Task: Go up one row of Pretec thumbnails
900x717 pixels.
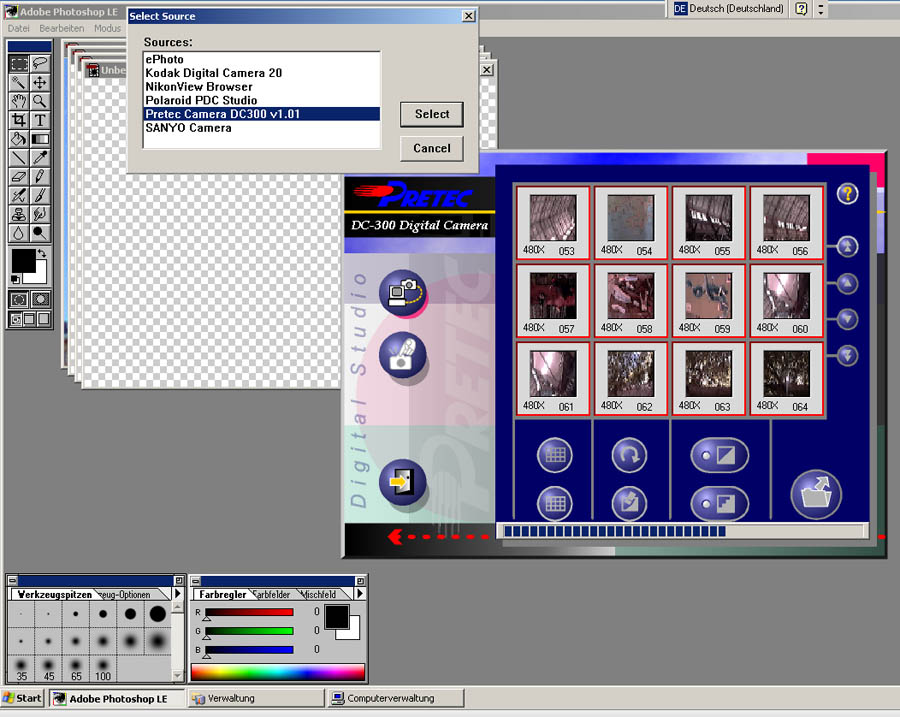Action: click(847, 283)
